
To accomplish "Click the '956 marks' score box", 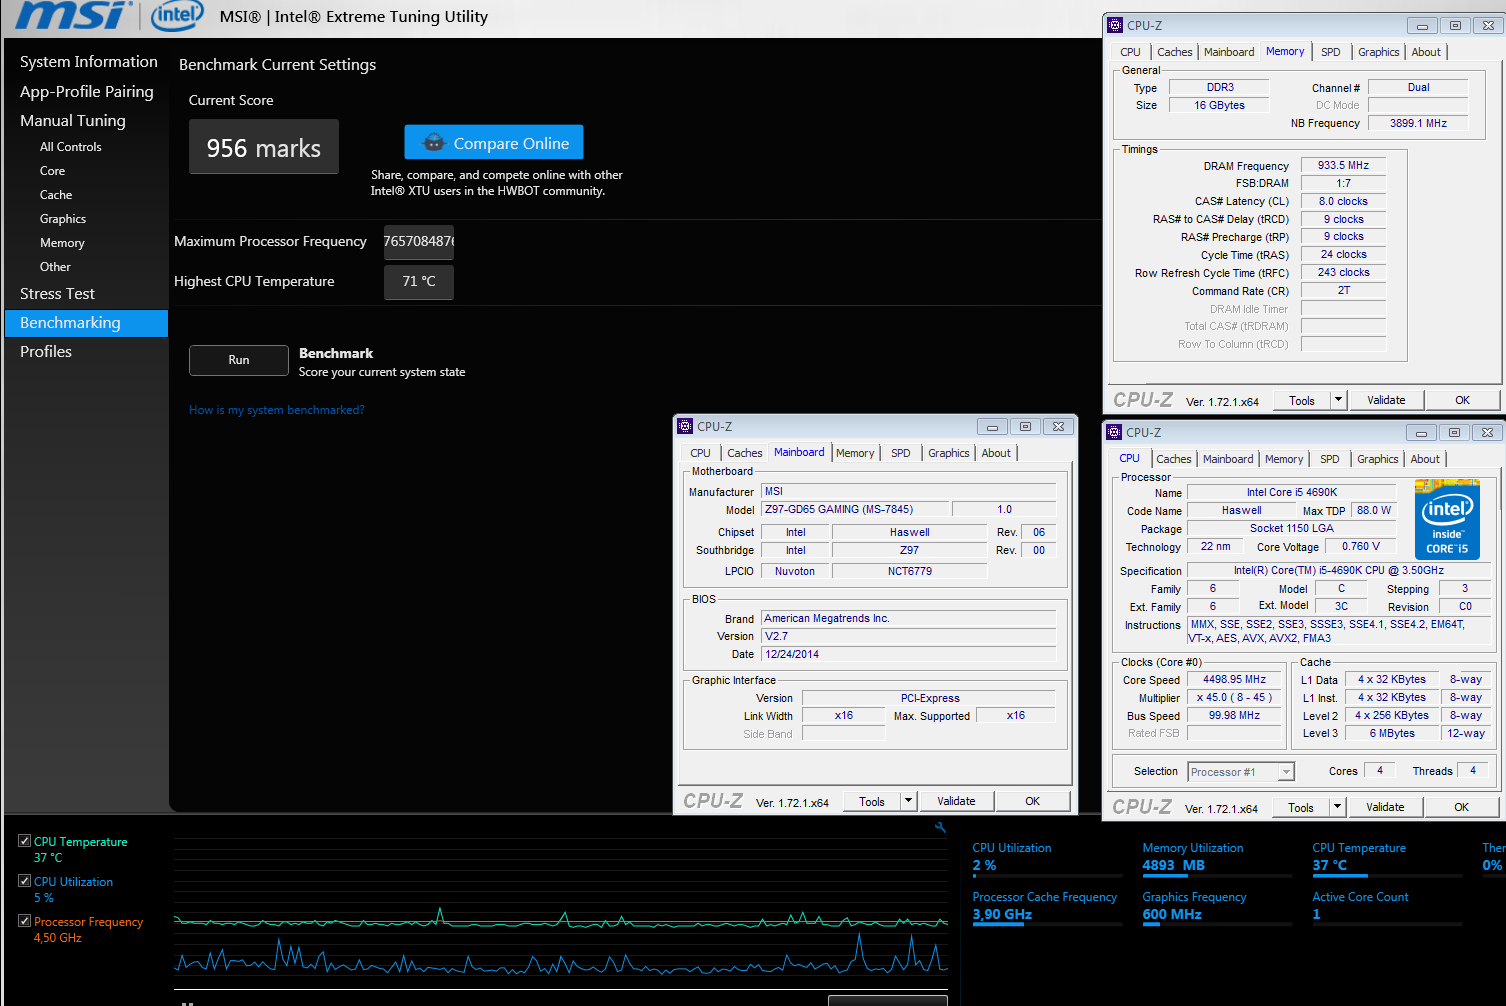I will click(264, 147).
